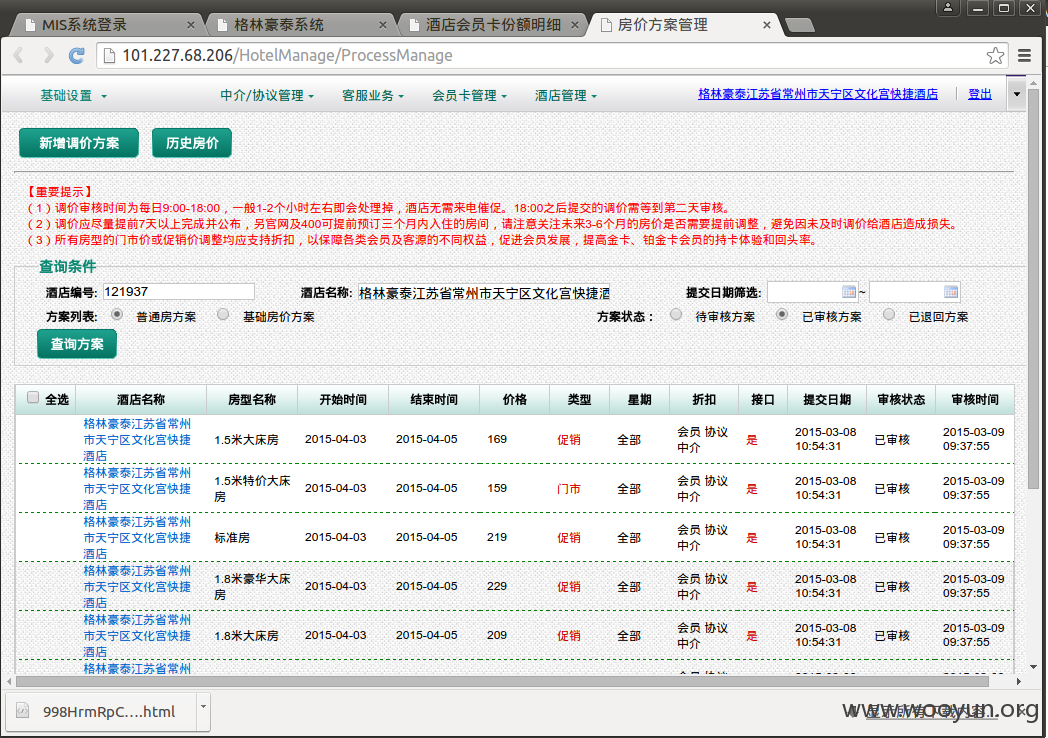Image resolution: width=1048 pixels, height=738 pixels.
Task: Click price 219 in 标准房 row
Action: coord(497,537)
